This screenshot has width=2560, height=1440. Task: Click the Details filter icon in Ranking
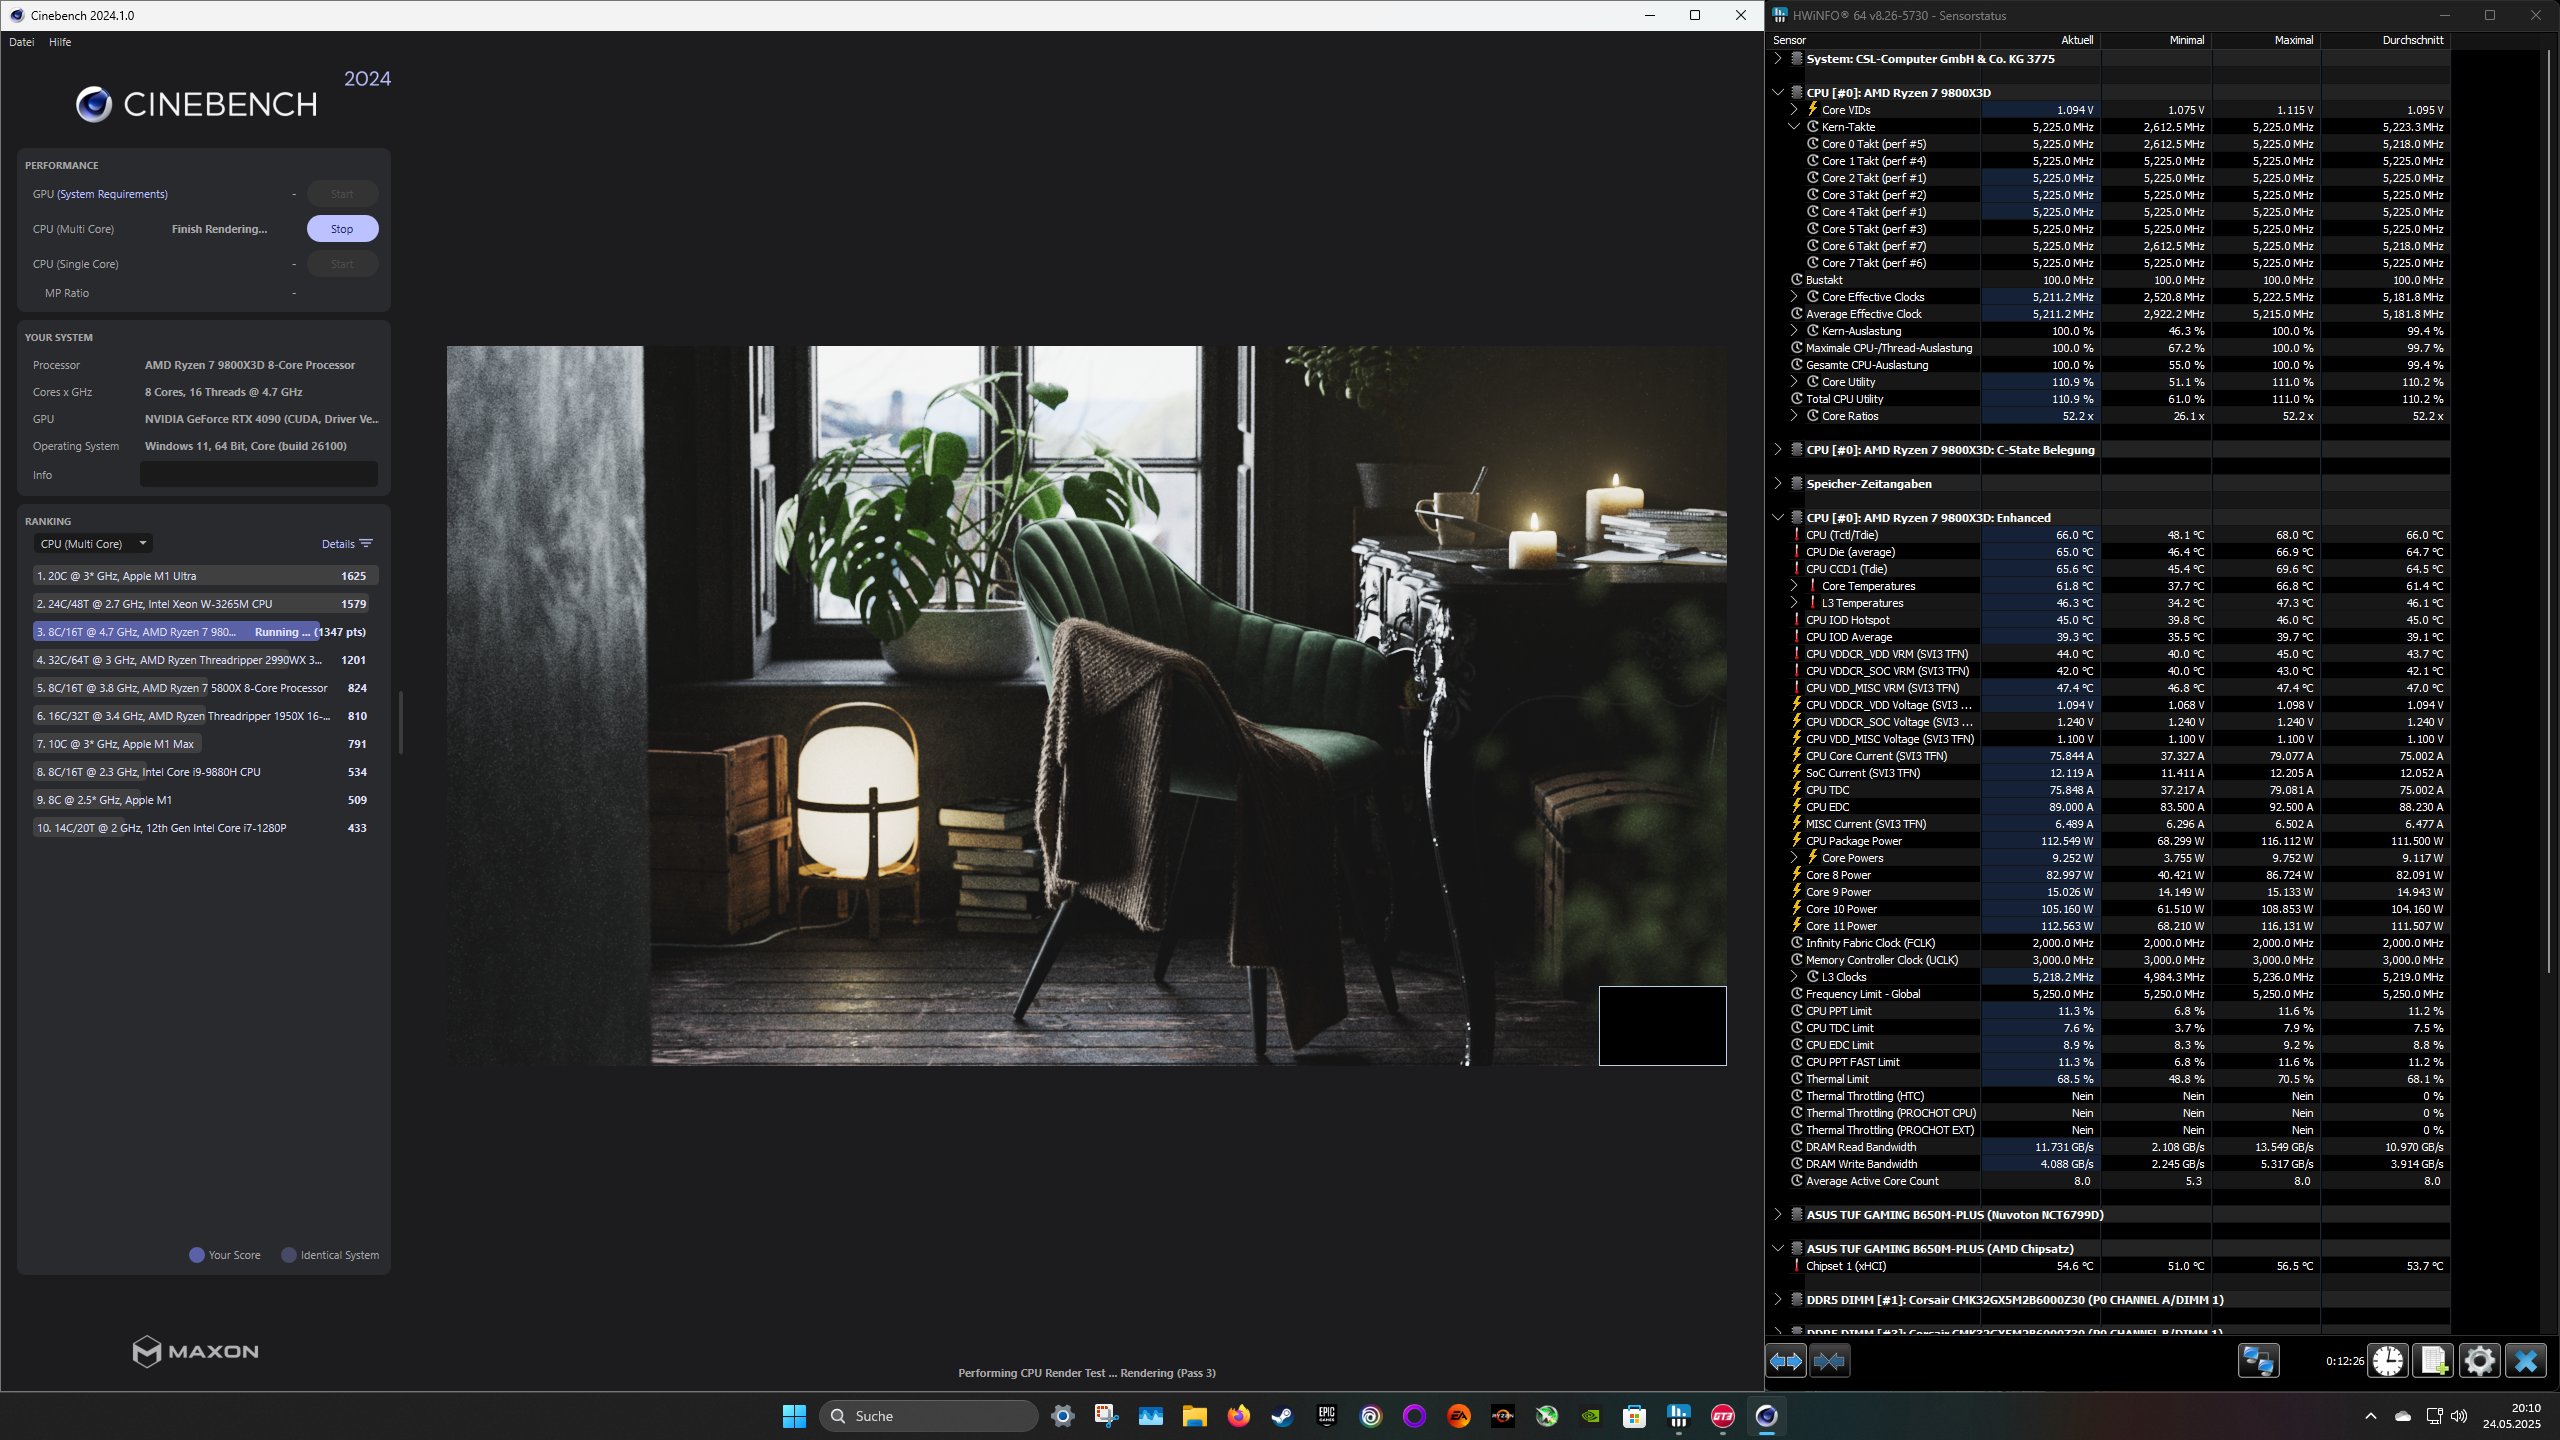click(x=366, y=544)
